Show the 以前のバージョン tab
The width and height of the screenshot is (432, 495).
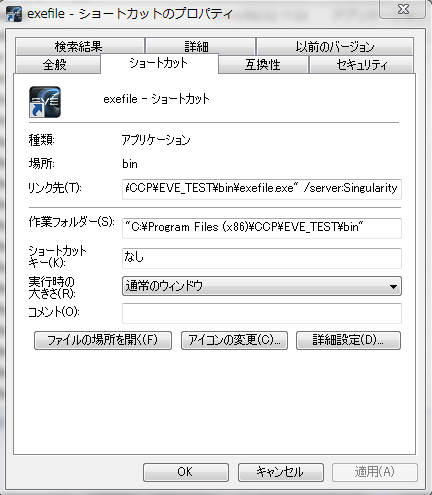[x=335, y=46]
